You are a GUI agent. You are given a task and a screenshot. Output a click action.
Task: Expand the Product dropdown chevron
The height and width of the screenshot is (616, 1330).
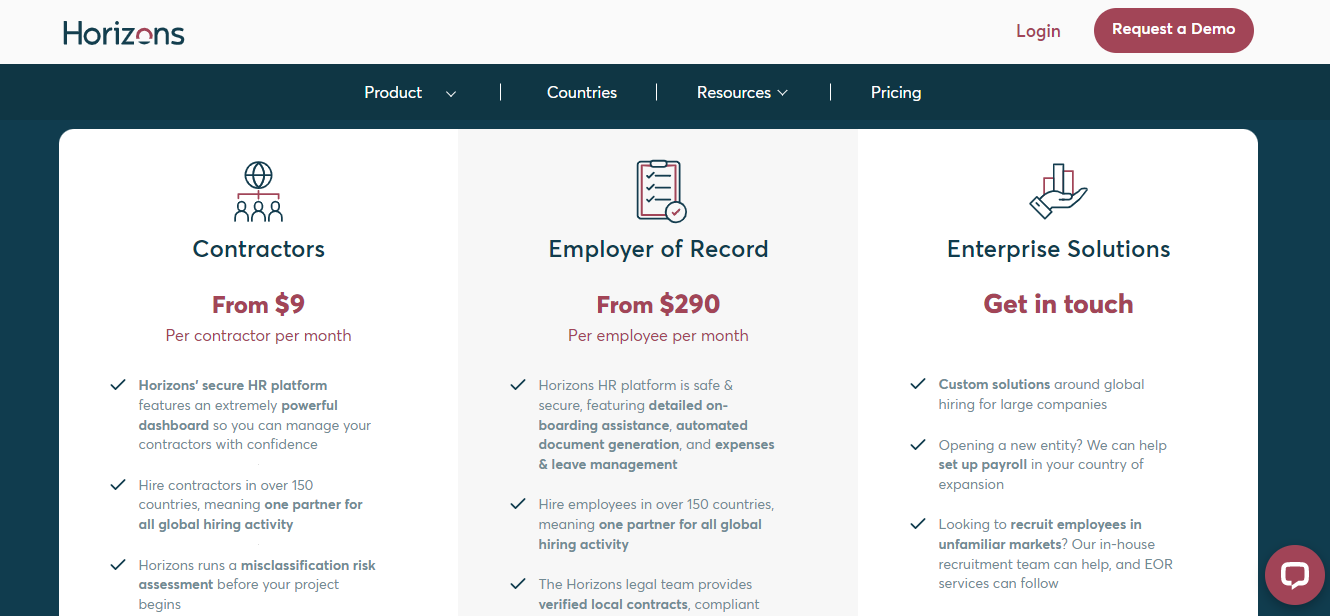451,93
